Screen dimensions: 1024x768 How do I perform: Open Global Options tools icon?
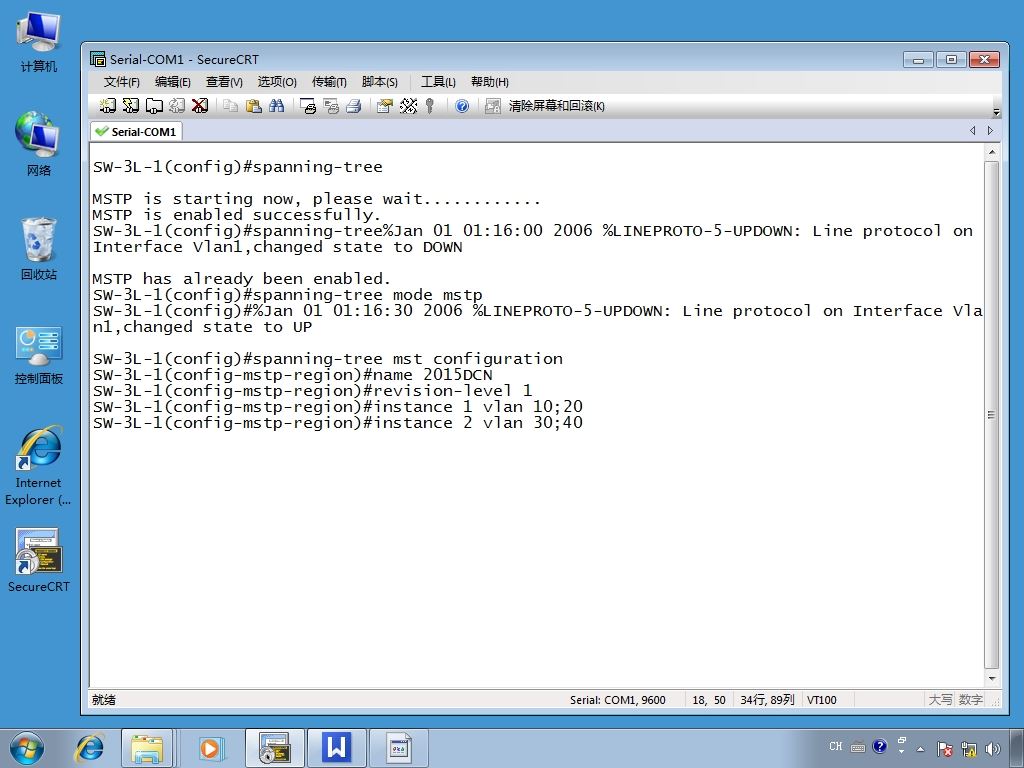[x=408, y=106]
